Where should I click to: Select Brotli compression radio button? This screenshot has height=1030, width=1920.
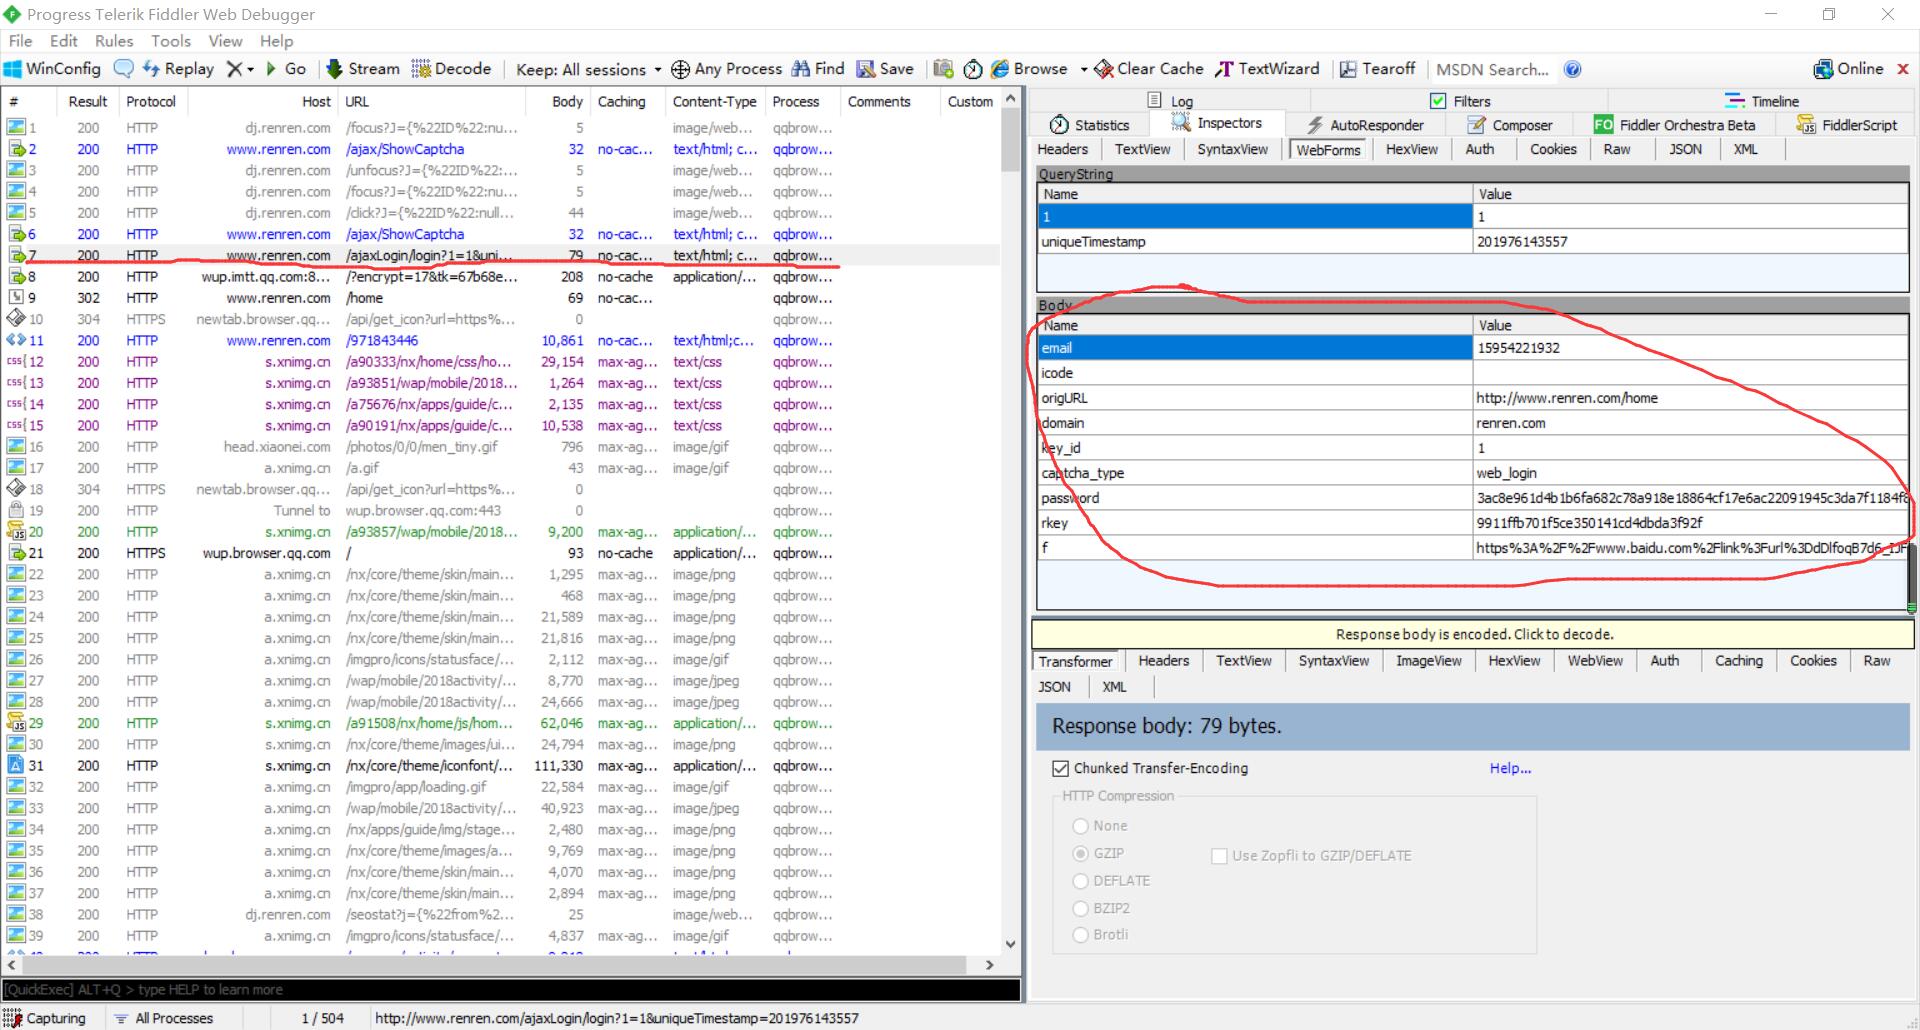1080,934
